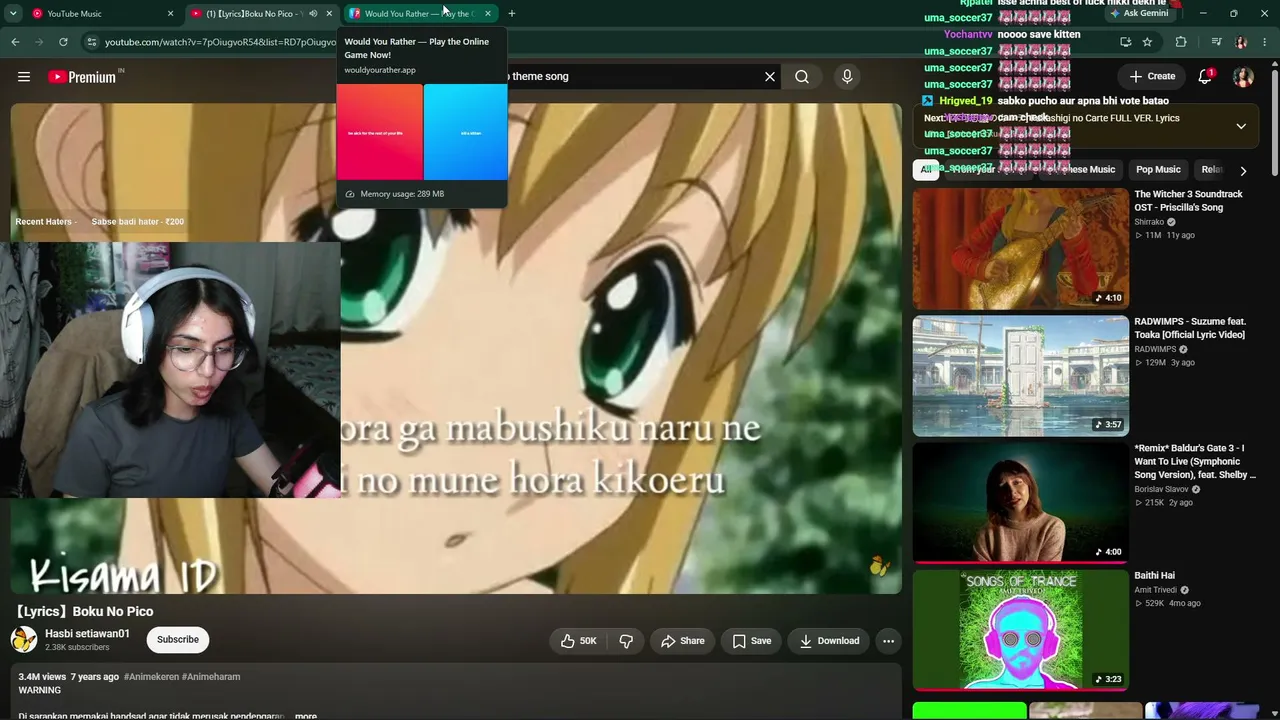The height and width of the screenshot is (720, 1280).
Task: Save the video to a playlist
Action: [x=751, y=641]
